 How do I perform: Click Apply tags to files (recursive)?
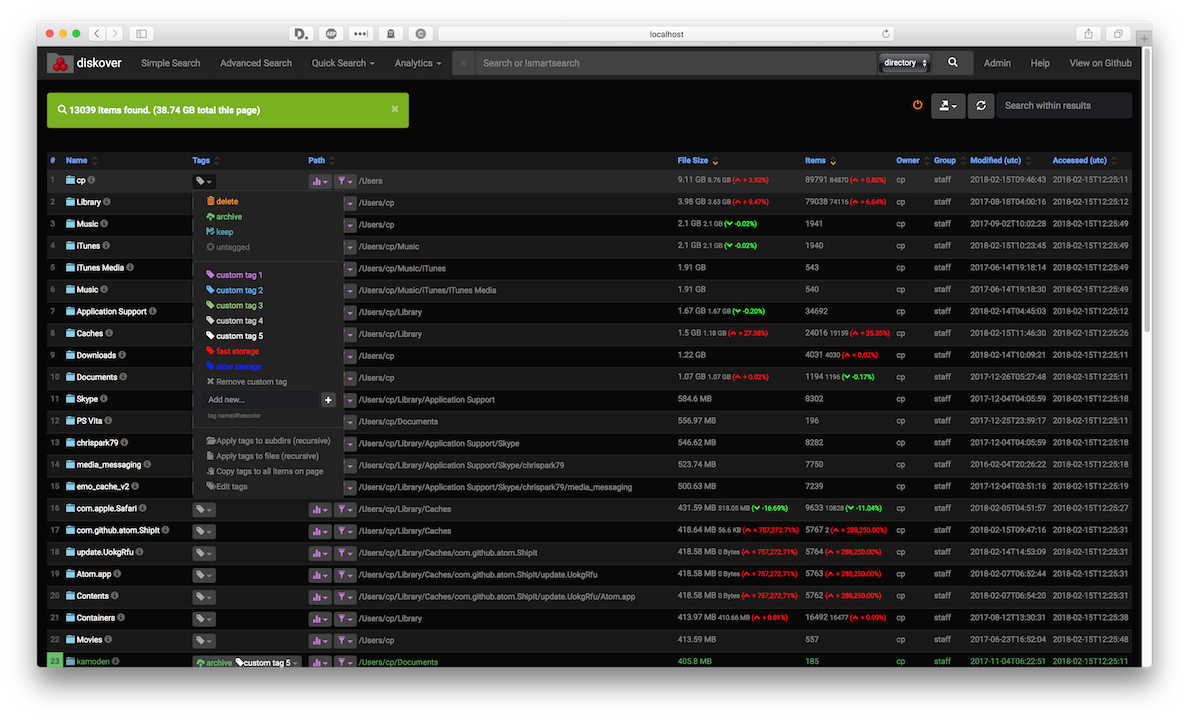tap(262, 455)
